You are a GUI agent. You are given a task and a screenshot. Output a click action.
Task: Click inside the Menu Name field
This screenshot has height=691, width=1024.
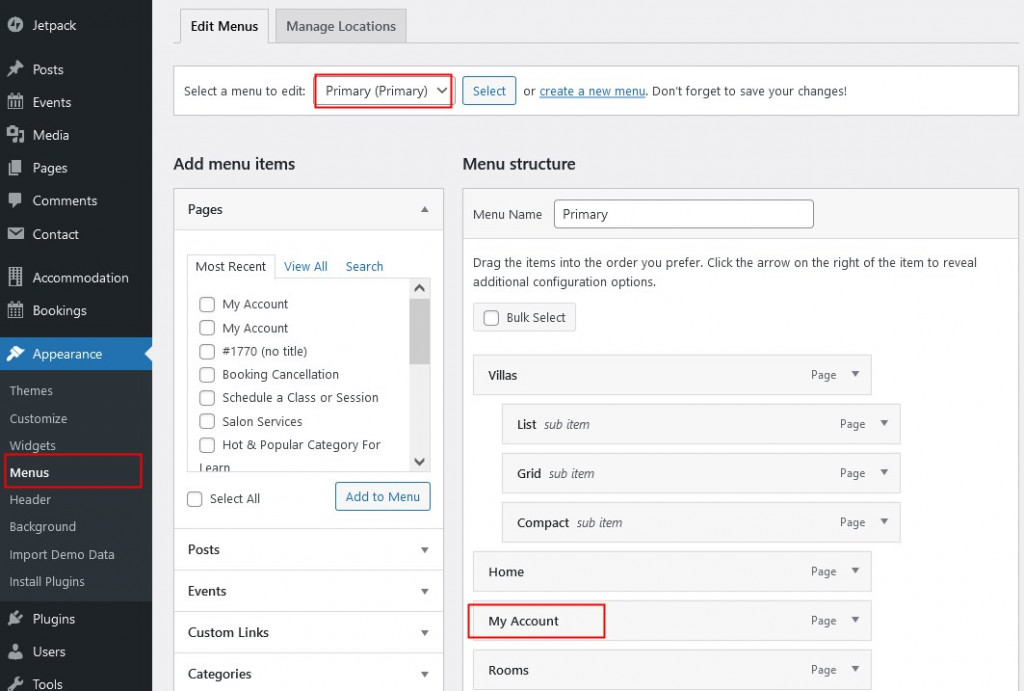click(x=683, y=213)
